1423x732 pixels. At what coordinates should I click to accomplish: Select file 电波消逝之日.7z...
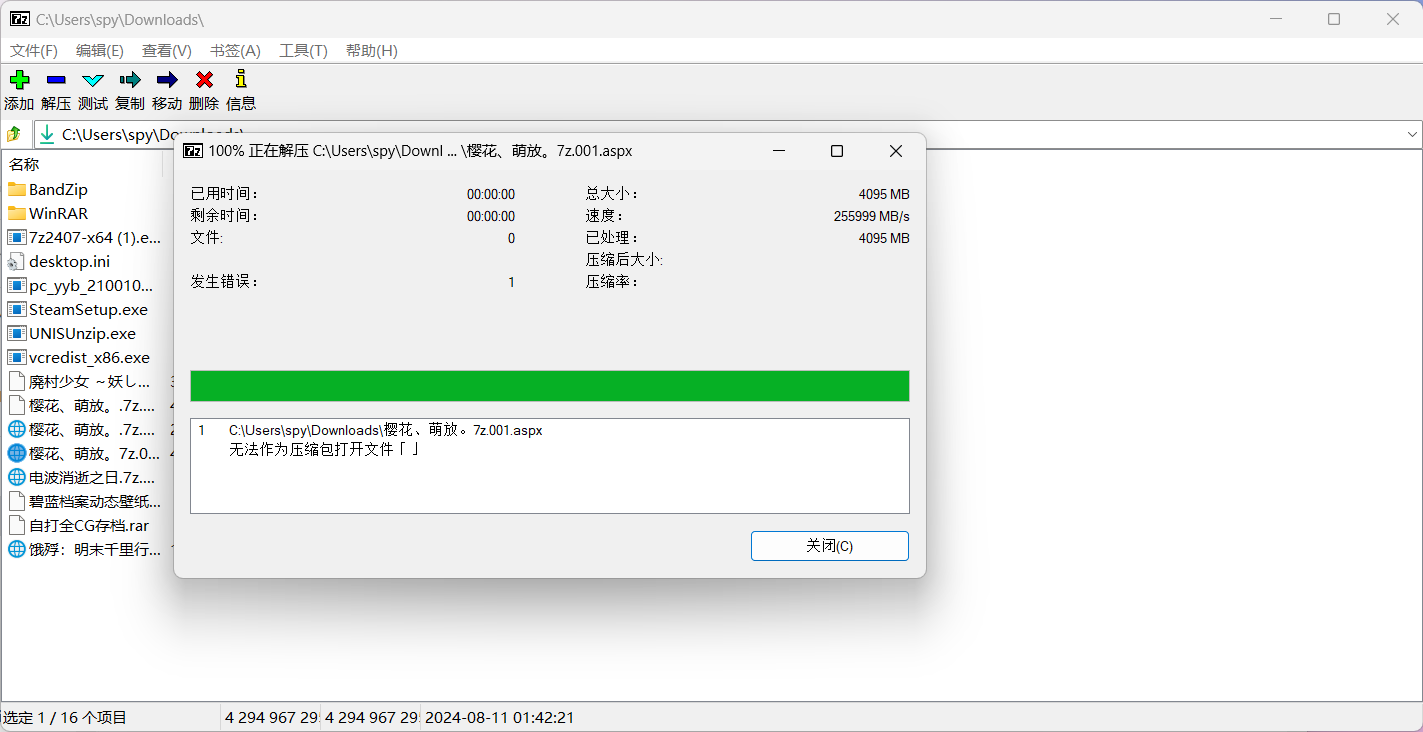coord(92,477)
